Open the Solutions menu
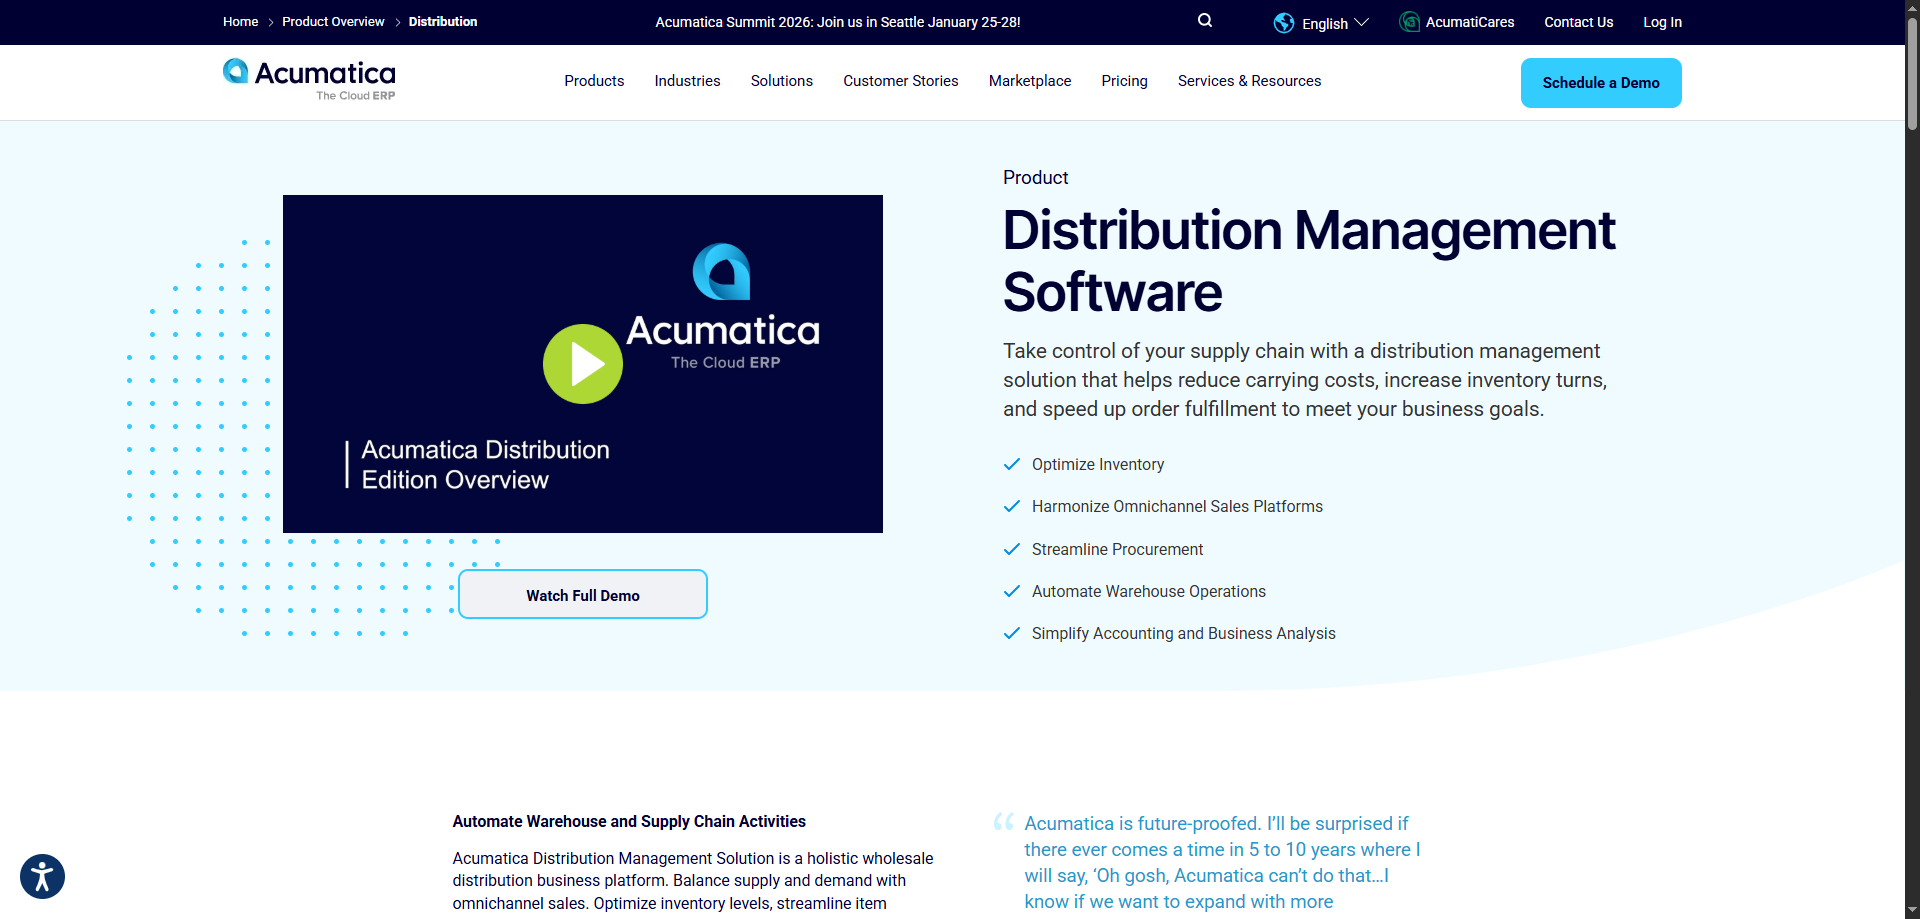This screenshot has height=919, width=1920. (782, 81)
